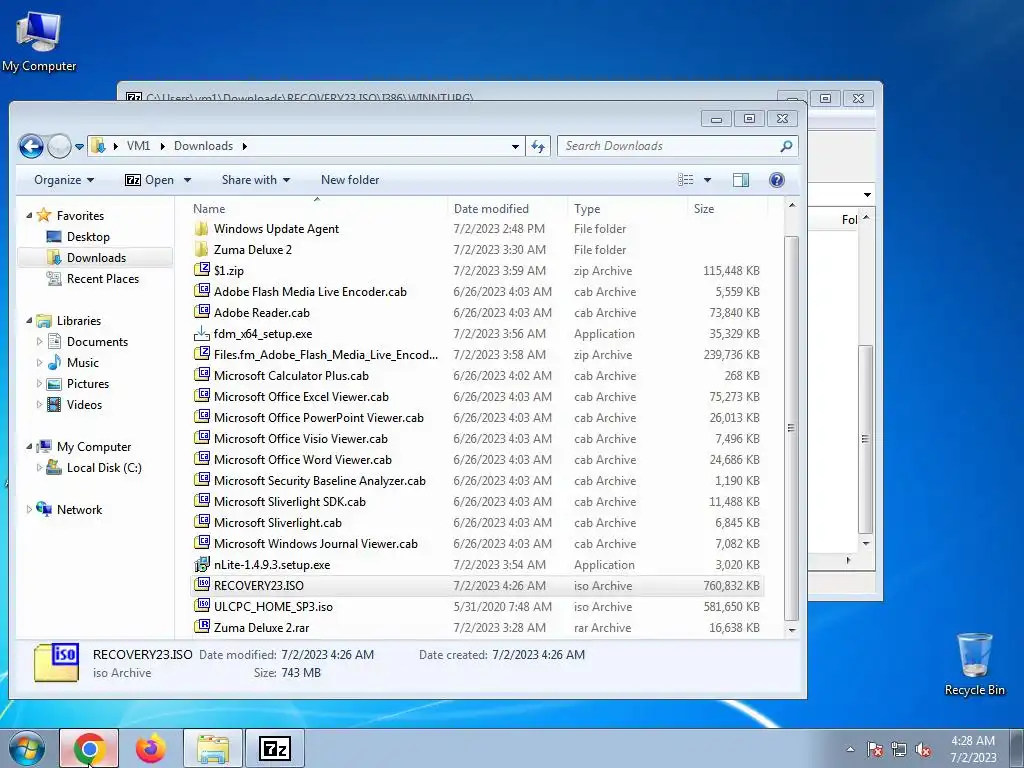1024x768 pixels.
Task: Open selected file with 7-Zip Open button
Action: 150,180
